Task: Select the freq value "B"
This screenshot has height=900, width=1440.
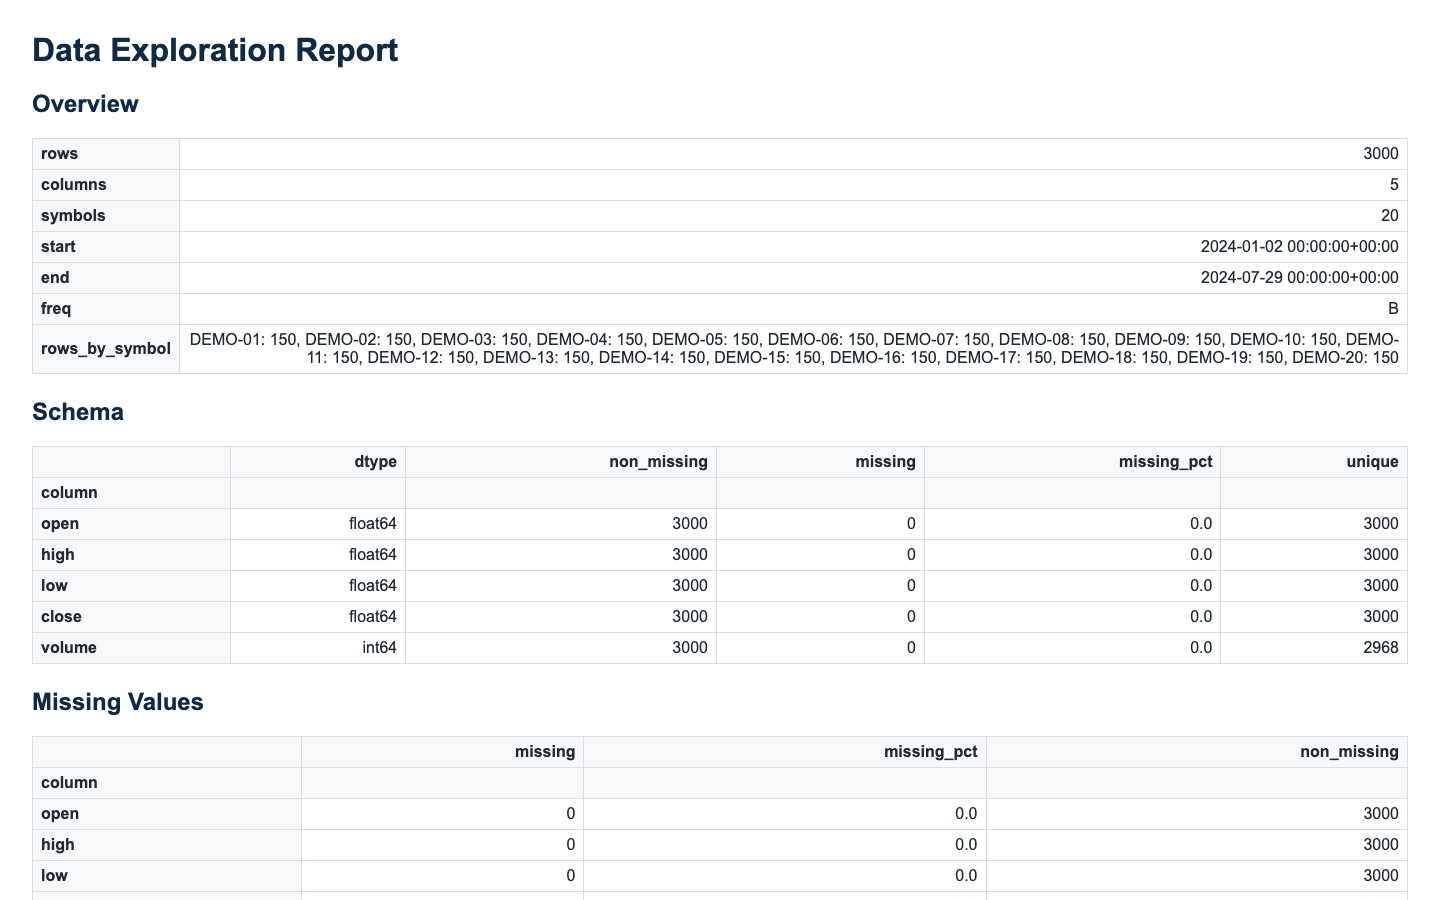Action: click(x=1393, y=309)
